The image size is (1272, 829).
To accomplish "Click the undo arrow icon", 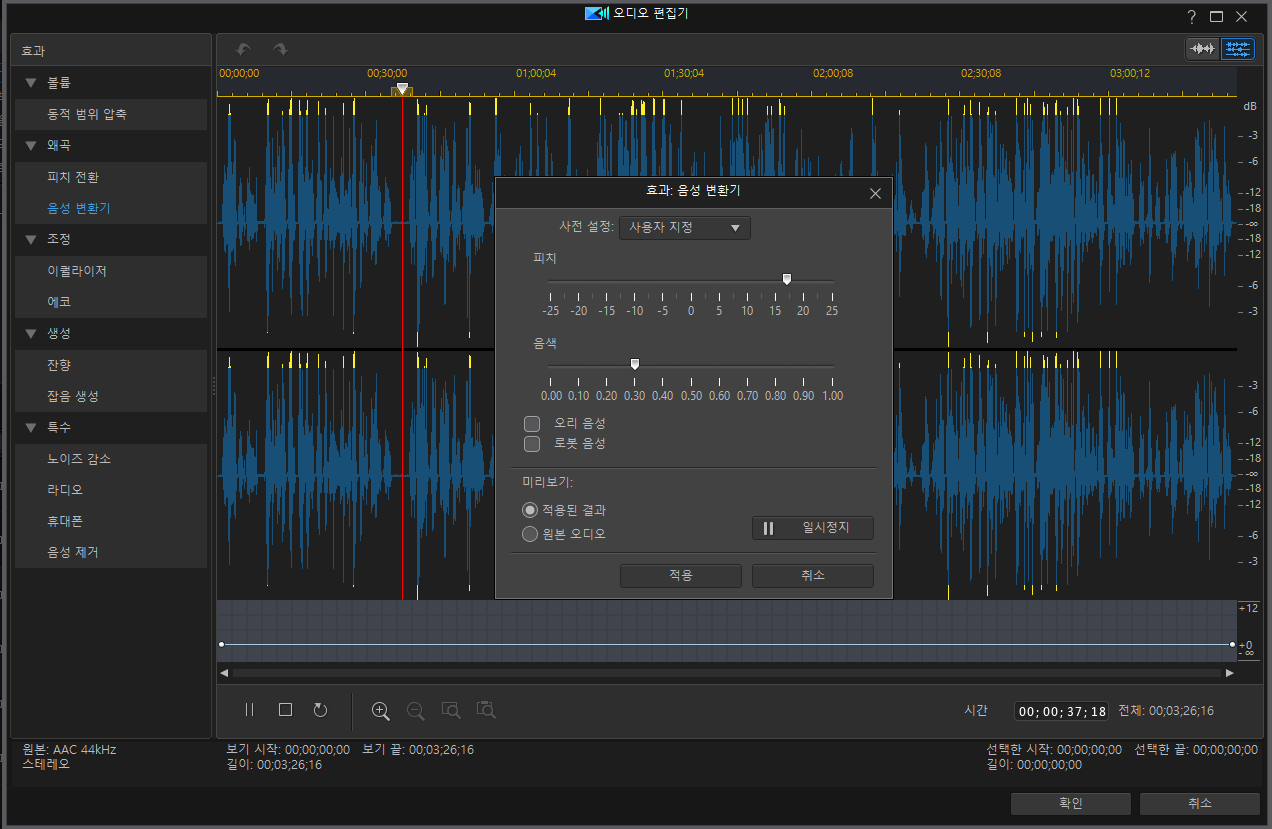I will (x=243, y=49).
